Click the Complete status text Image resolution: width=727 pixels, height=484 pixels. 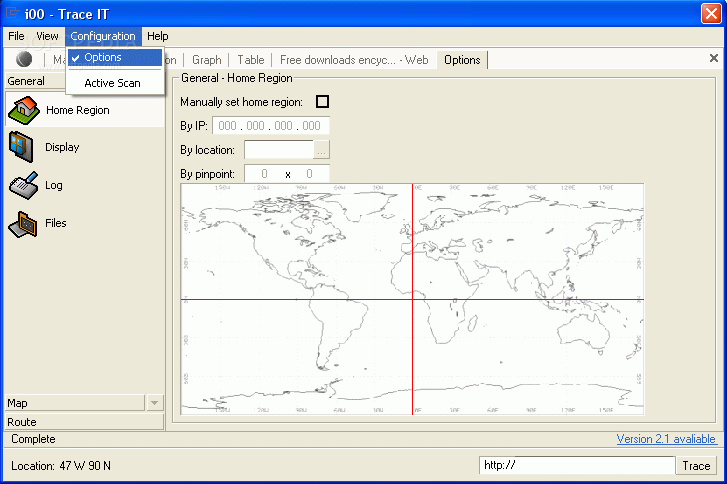33,439
